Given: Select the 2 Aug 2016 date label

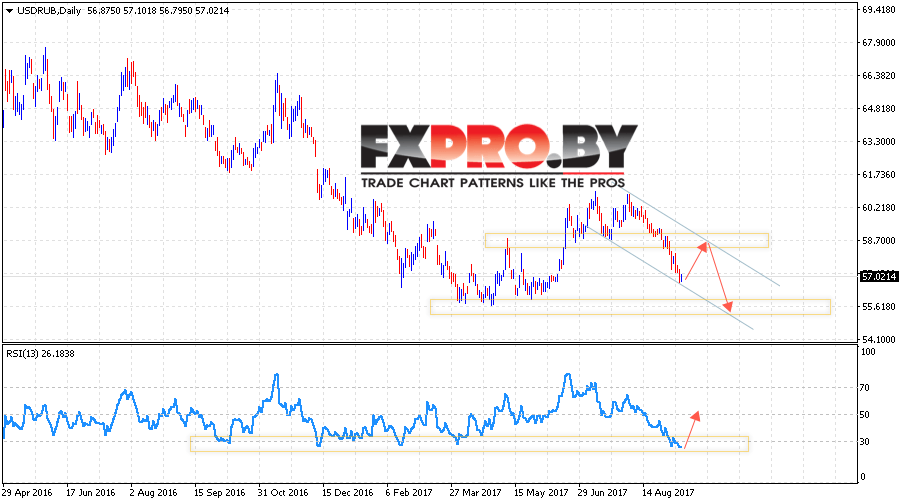Looking at the screenshot, I should click(x=153, y=493).
